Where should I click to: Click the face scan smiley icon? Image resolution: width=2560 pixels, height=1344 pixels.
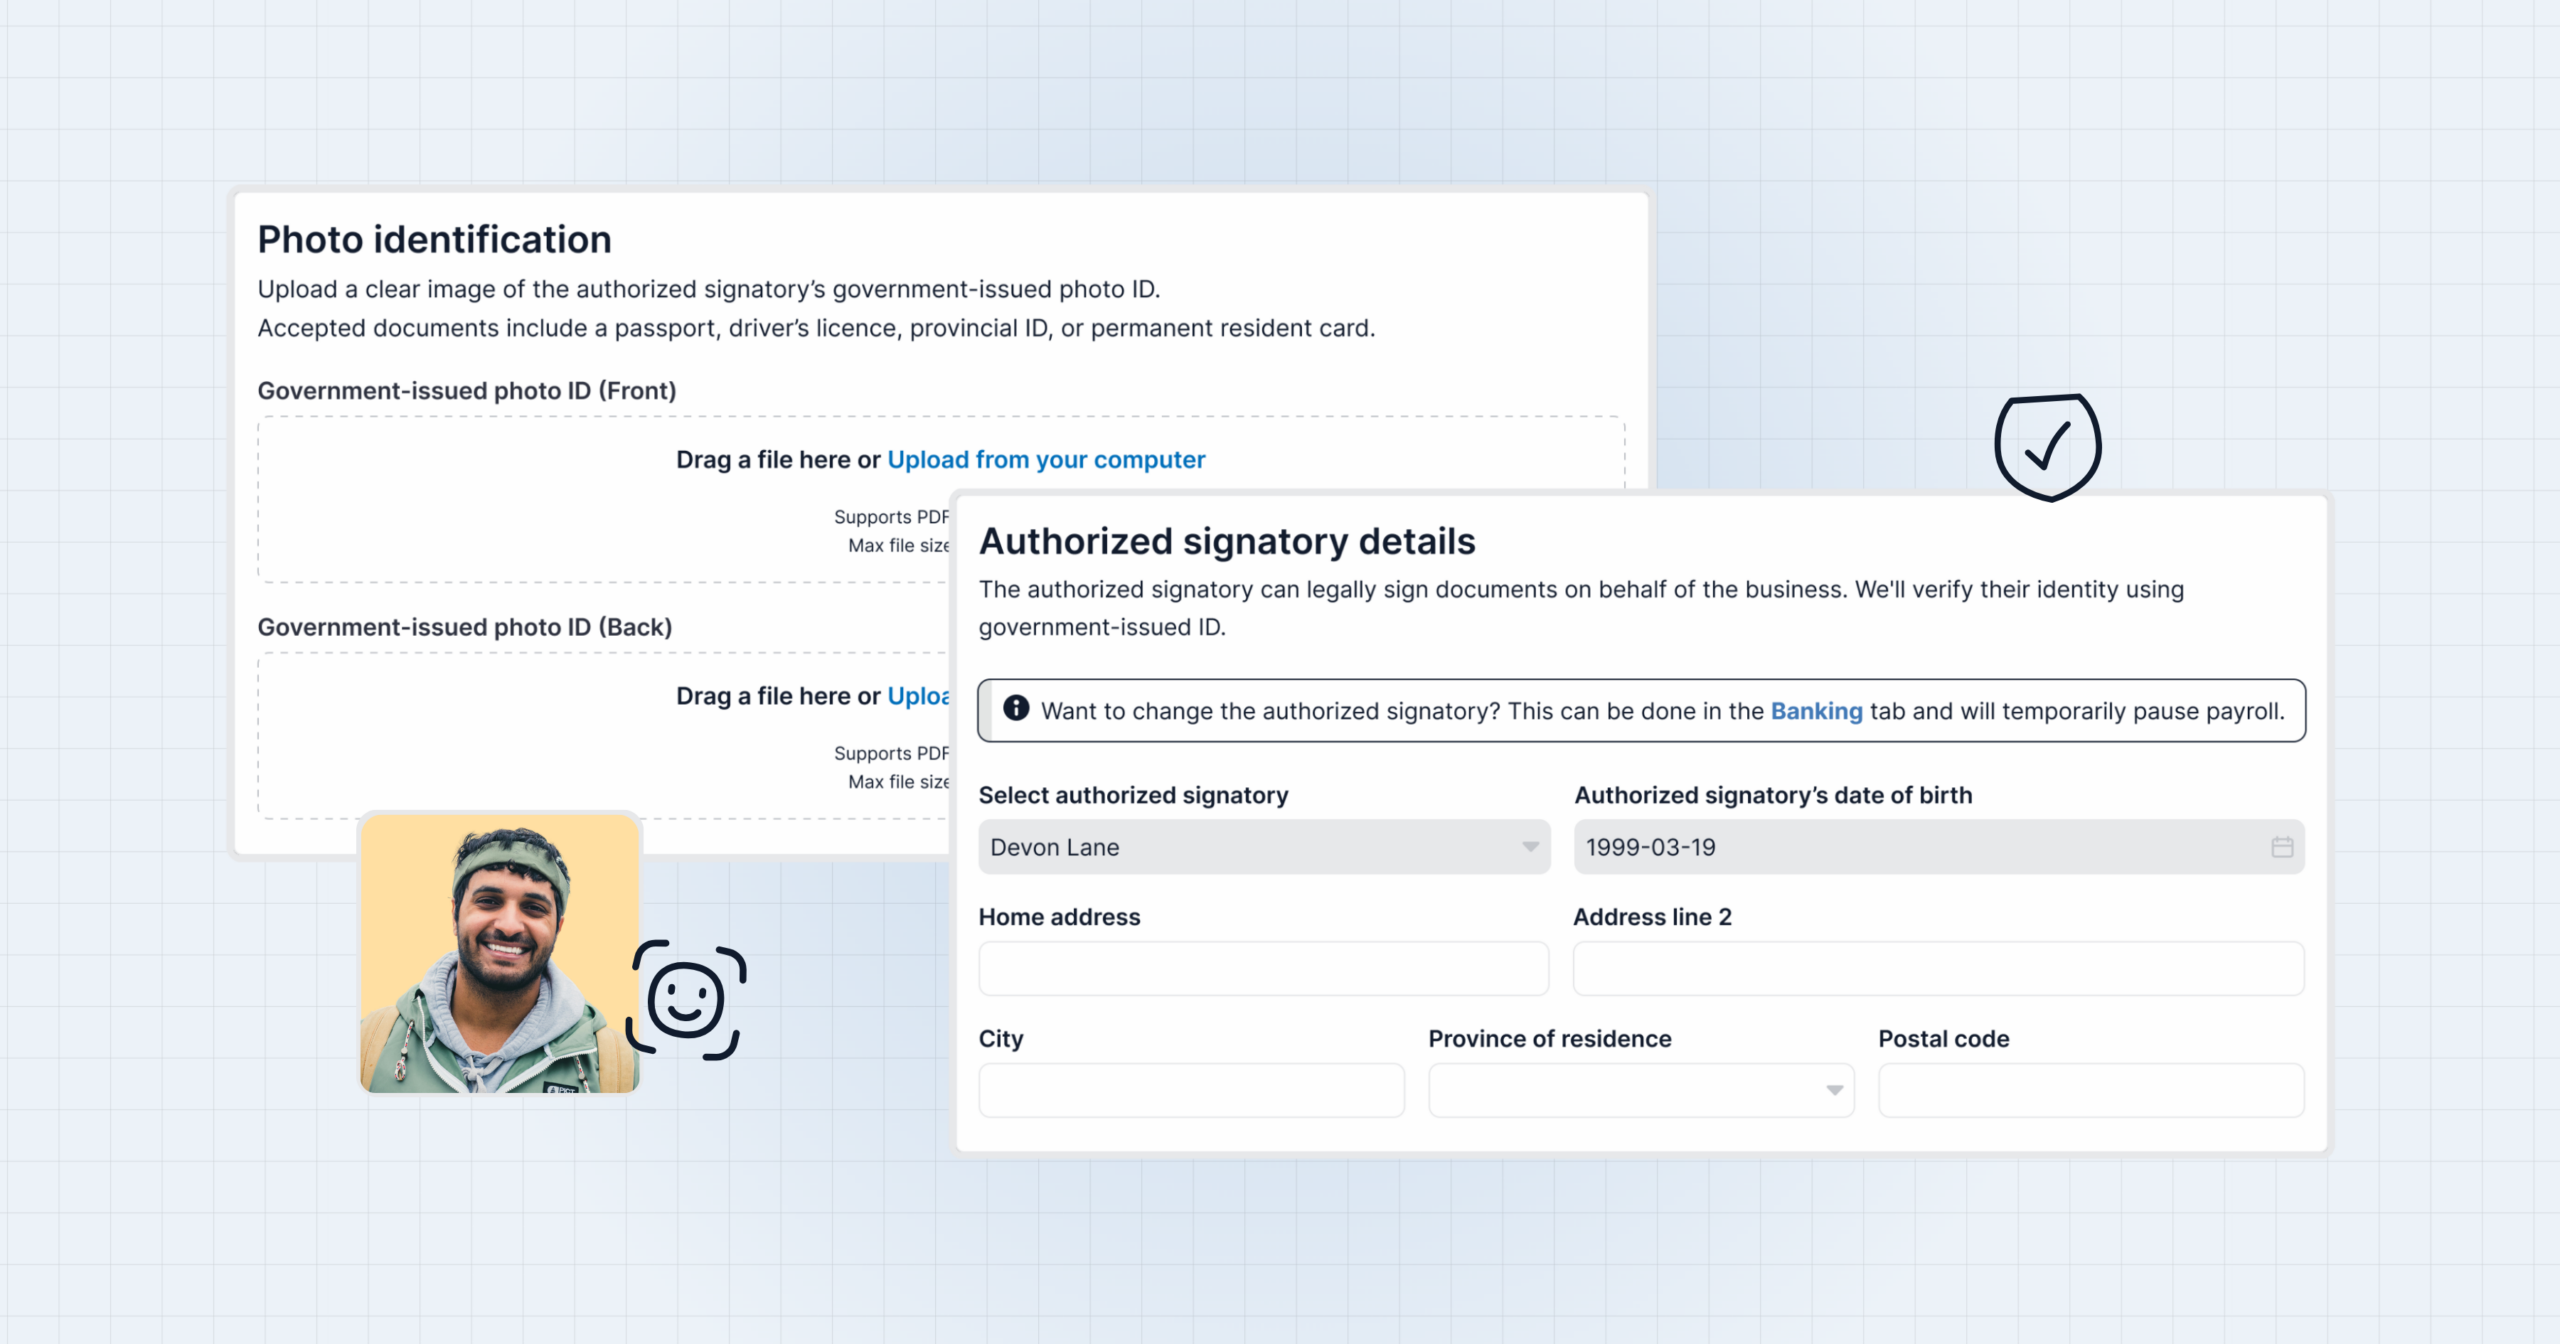tap(686, 999)
